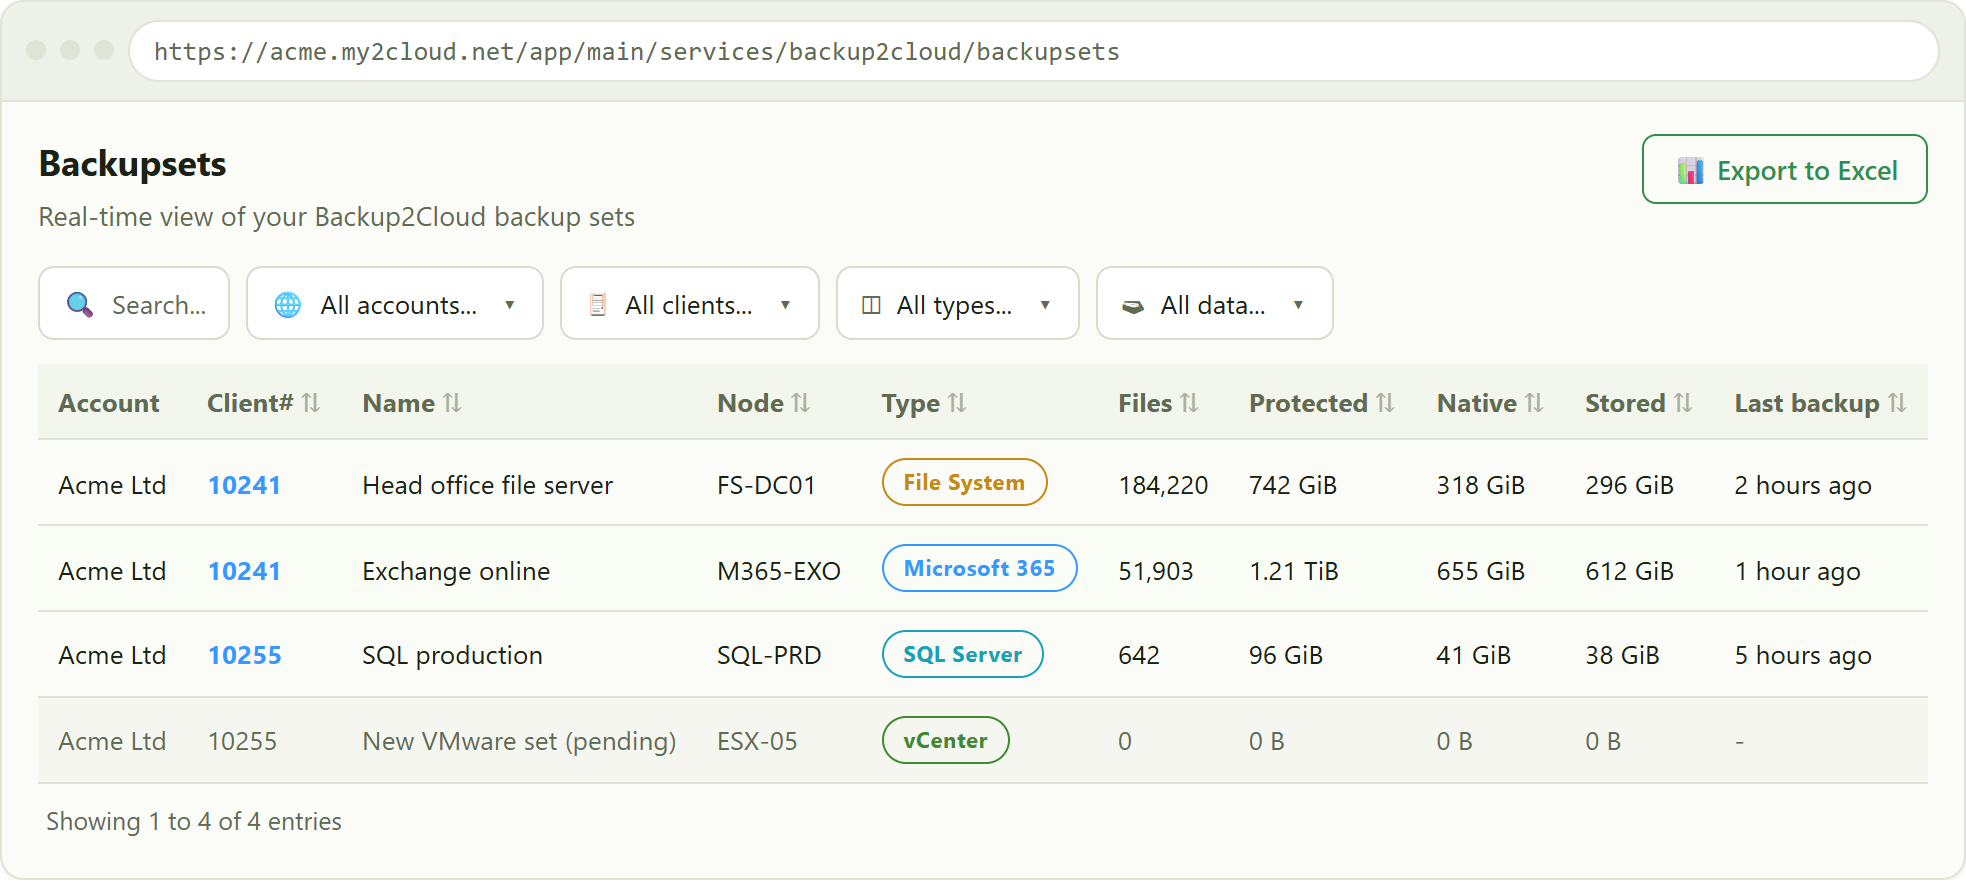This screenshot has width=1966, height=880.
Task: Sort table by Client# sort arrows
Action: point(311,402)
